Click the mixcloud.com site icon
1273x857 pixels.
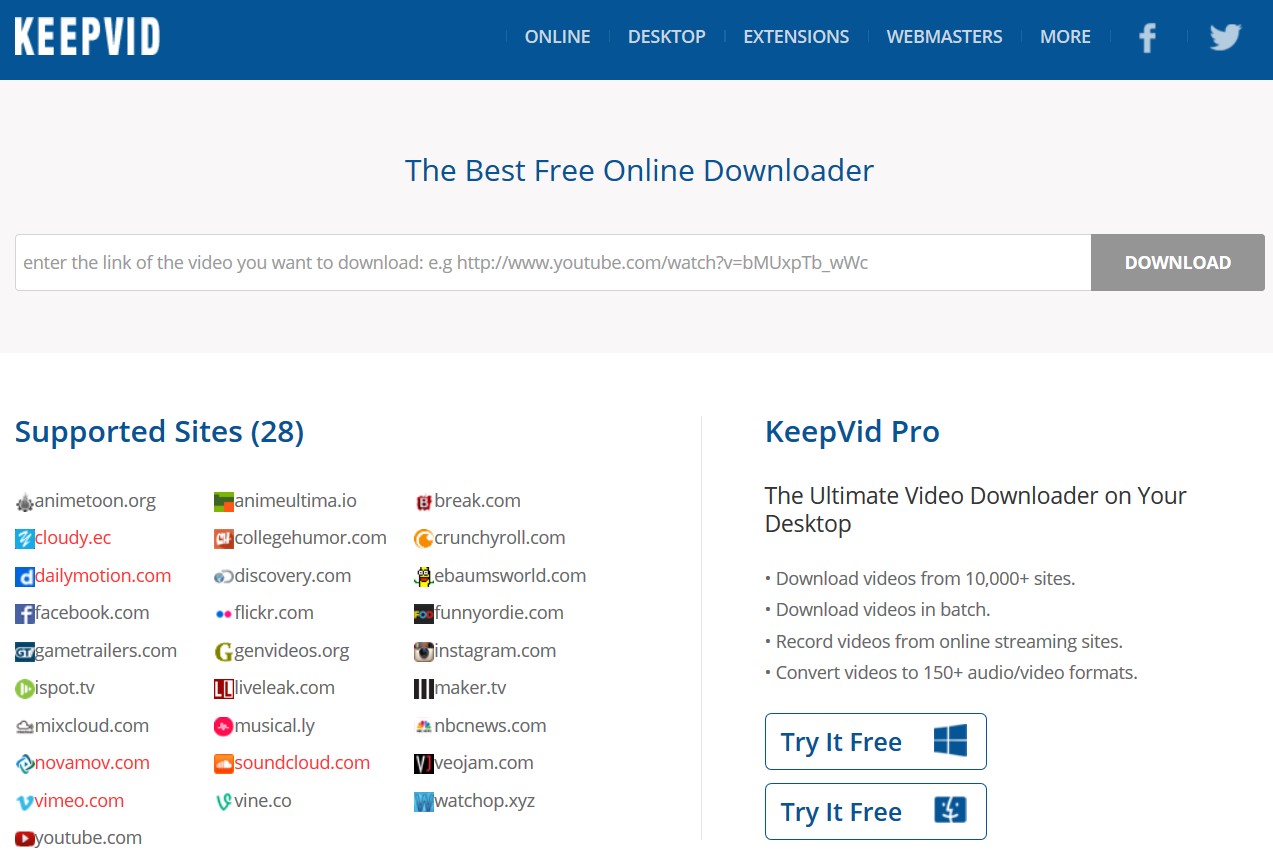pyautogui.click(x=25, y=727)
